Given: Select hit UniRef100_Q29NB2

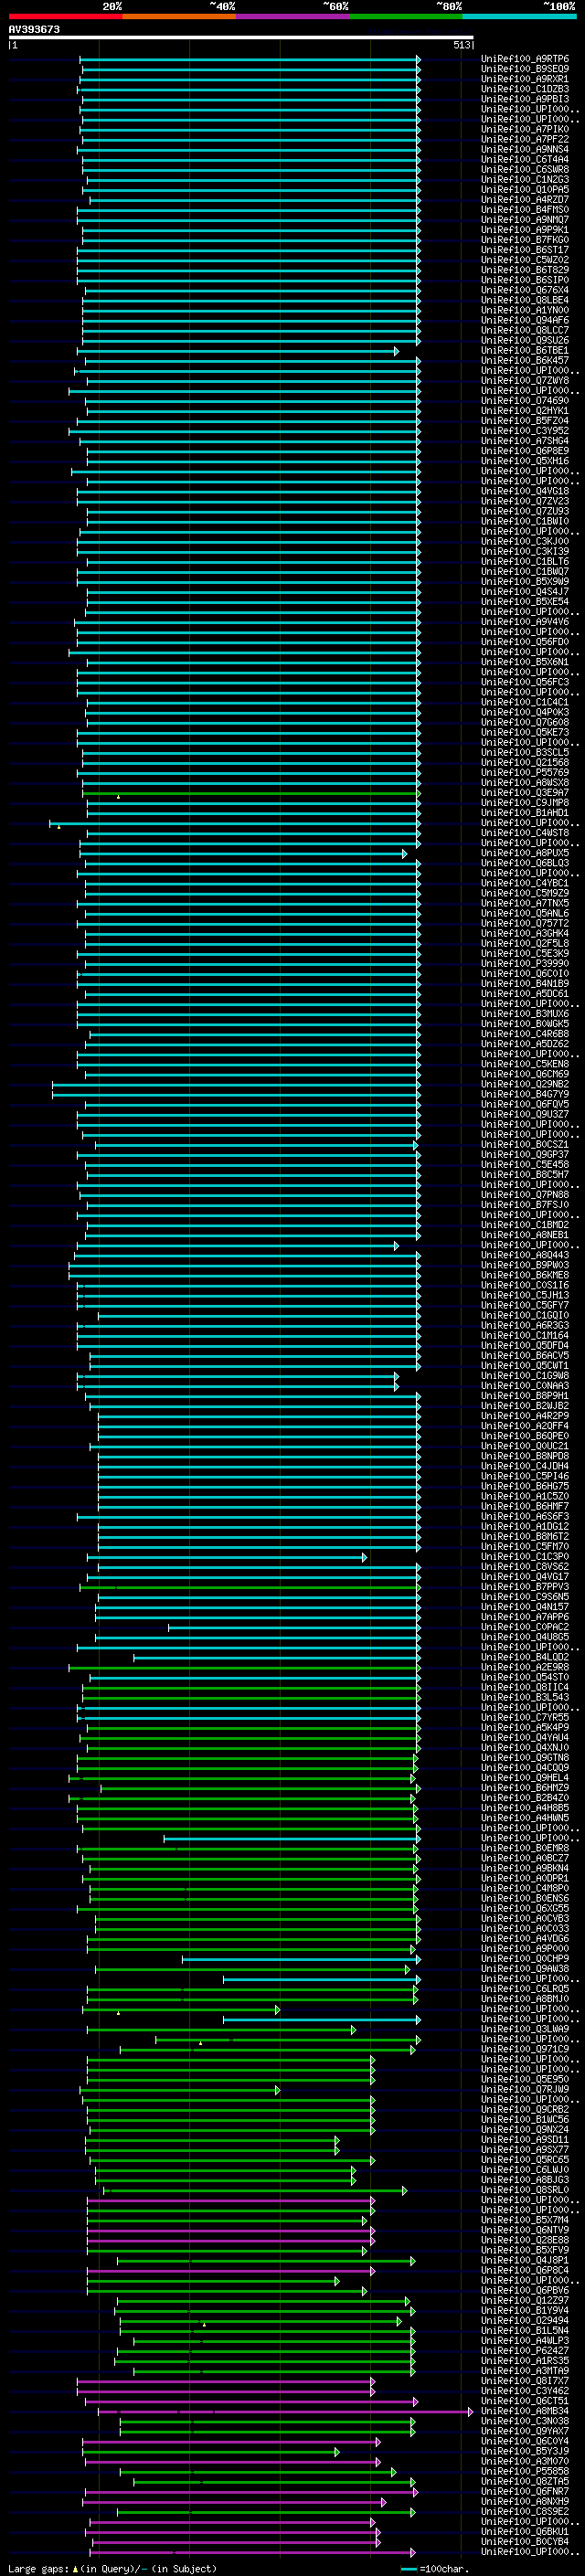Looking at the screenshot, I should coord(525,1084).
